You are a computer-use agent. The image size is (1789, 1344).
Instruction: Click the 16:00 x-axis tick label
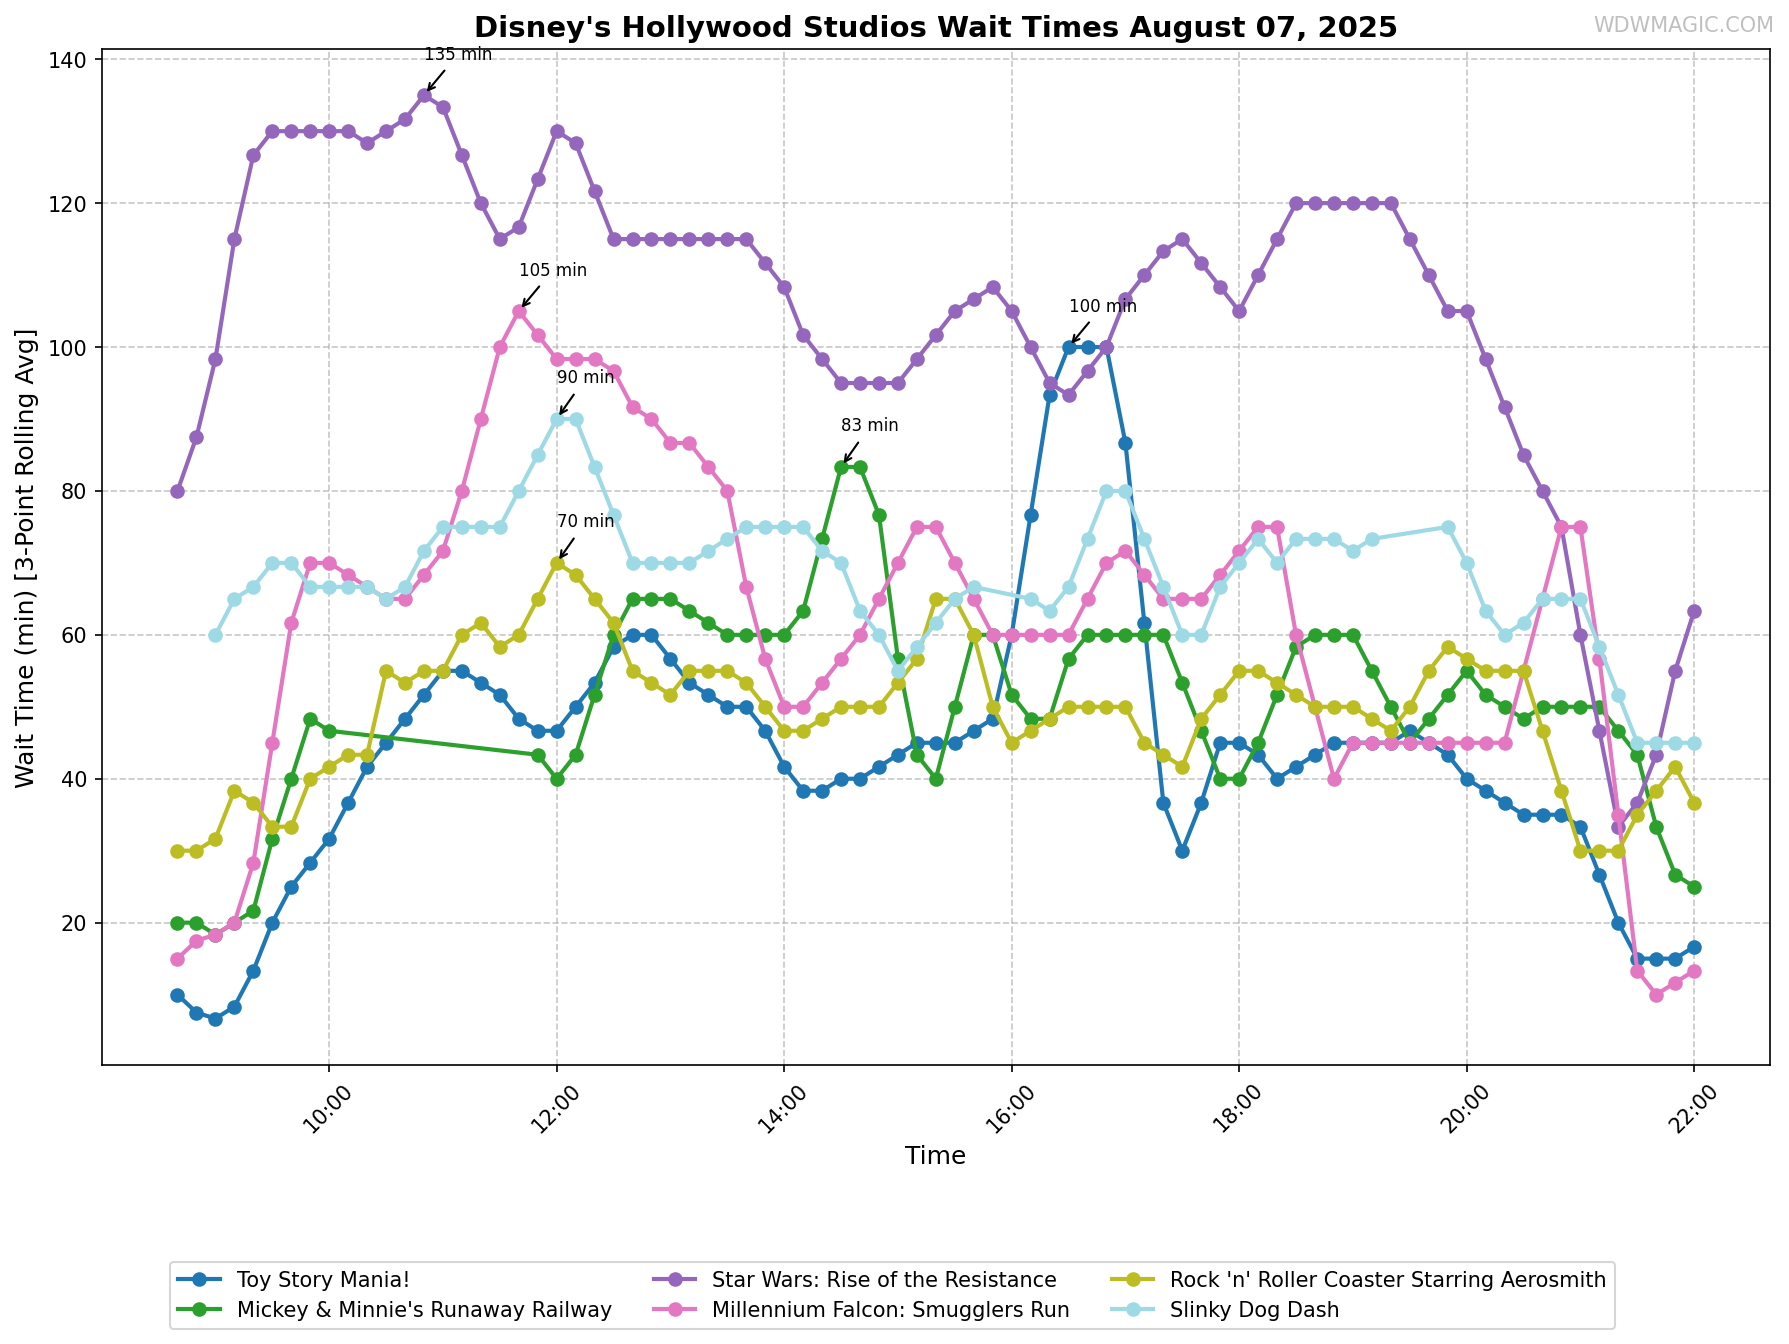coord(1009,1109)
